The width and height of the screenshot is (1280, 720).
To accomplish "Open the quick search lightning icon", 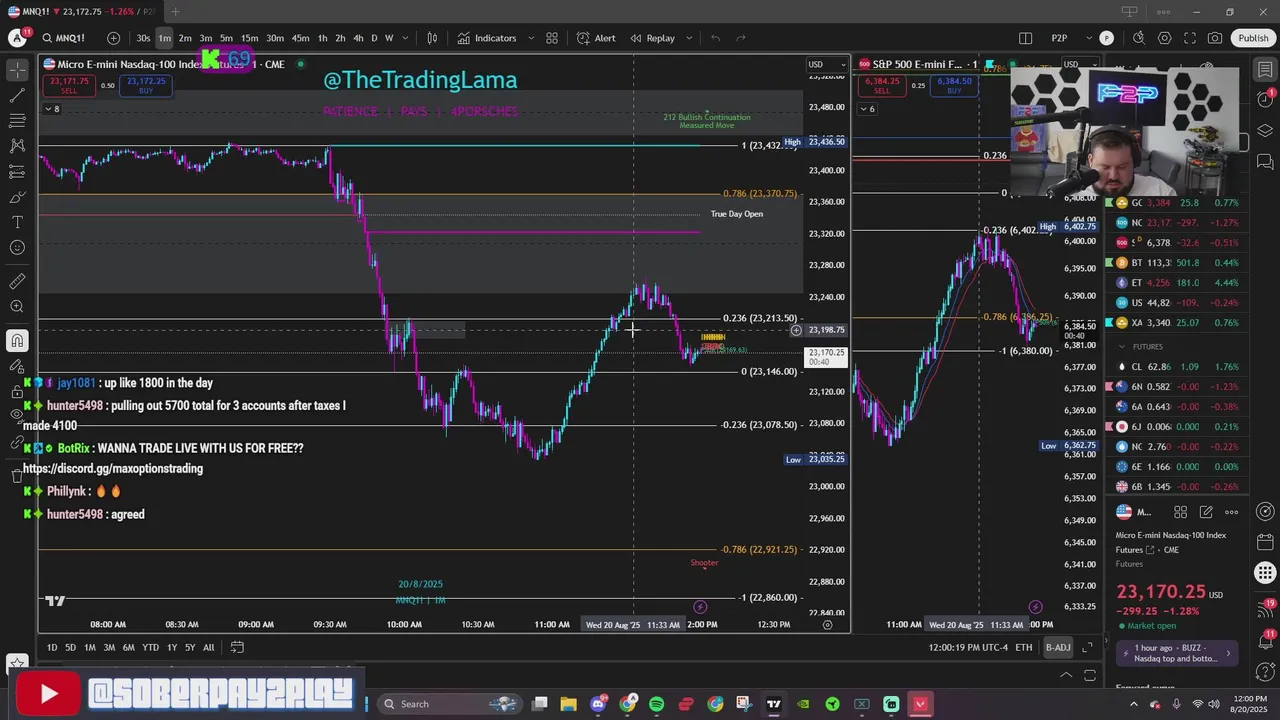I will (x=1139, y=38).
